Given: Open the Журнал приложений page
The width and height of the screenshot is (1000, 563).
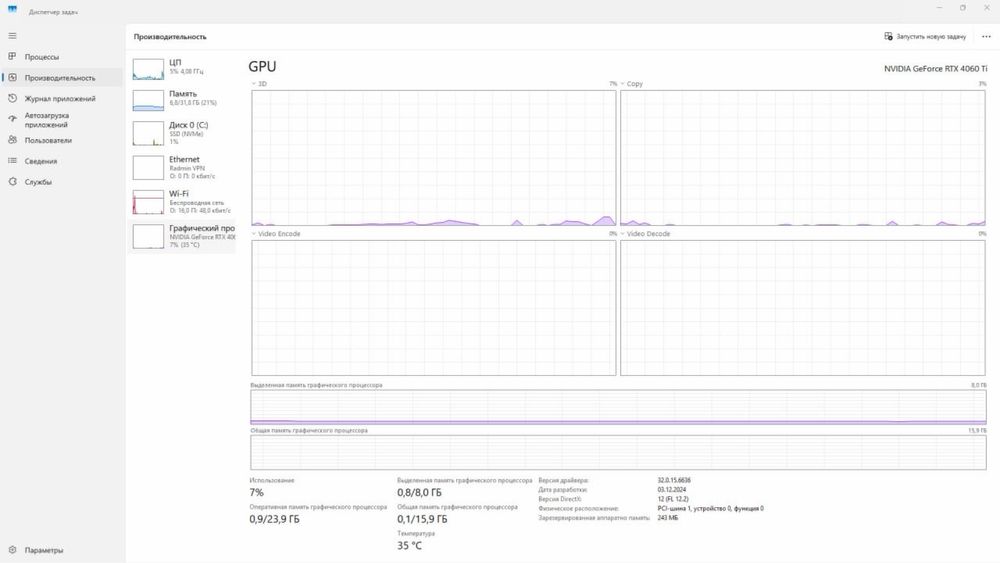Looking at the screenshot, I should click(x=61, y=98).
